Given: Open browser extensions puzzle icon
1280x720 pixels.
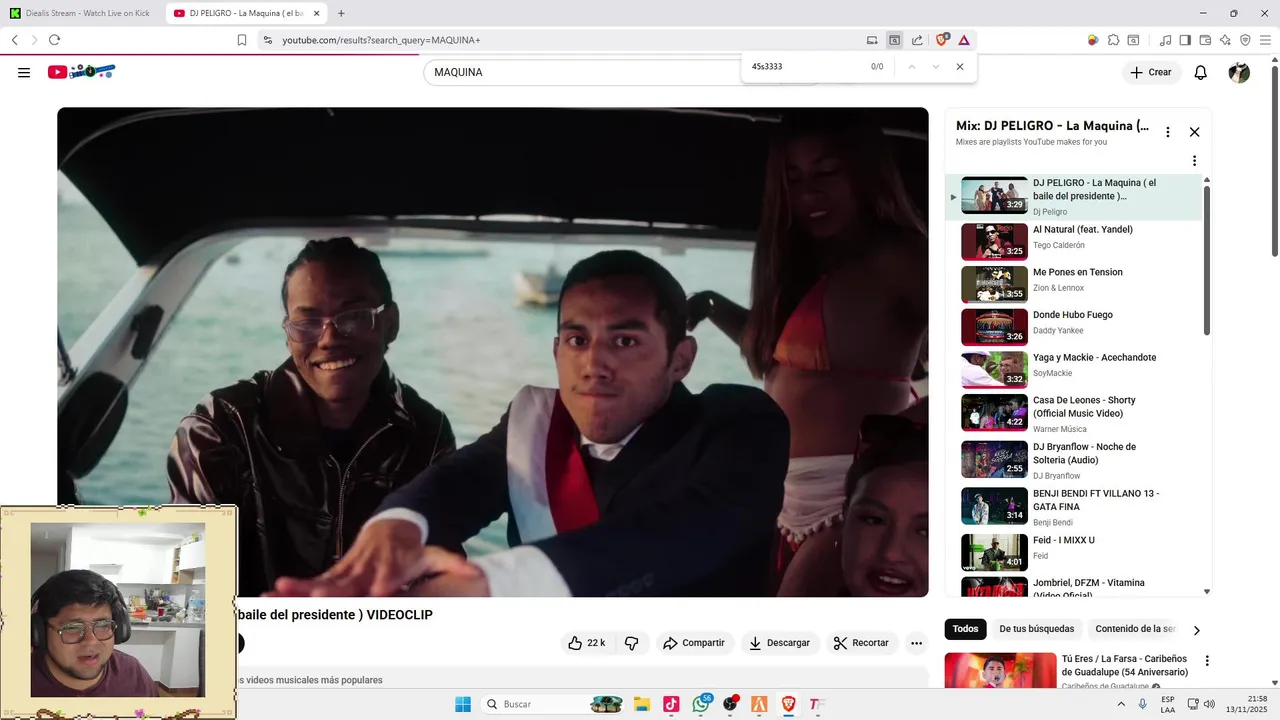Looking at the screenshot, I should (x=1113, y=40).
